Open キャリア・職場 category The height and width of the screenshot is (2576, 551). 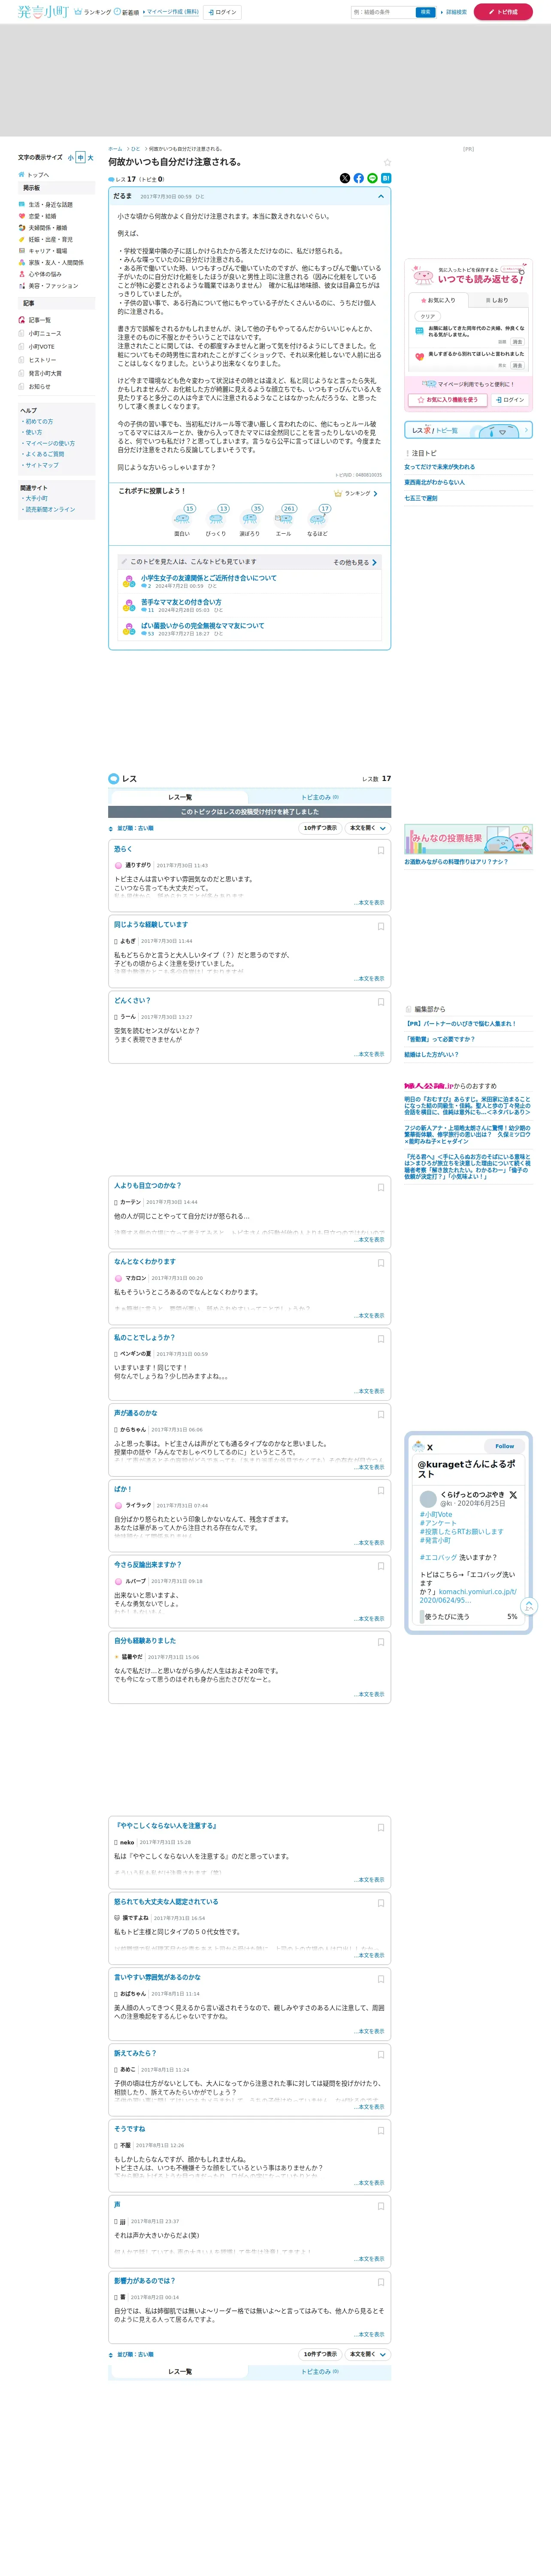click(43, 251)
